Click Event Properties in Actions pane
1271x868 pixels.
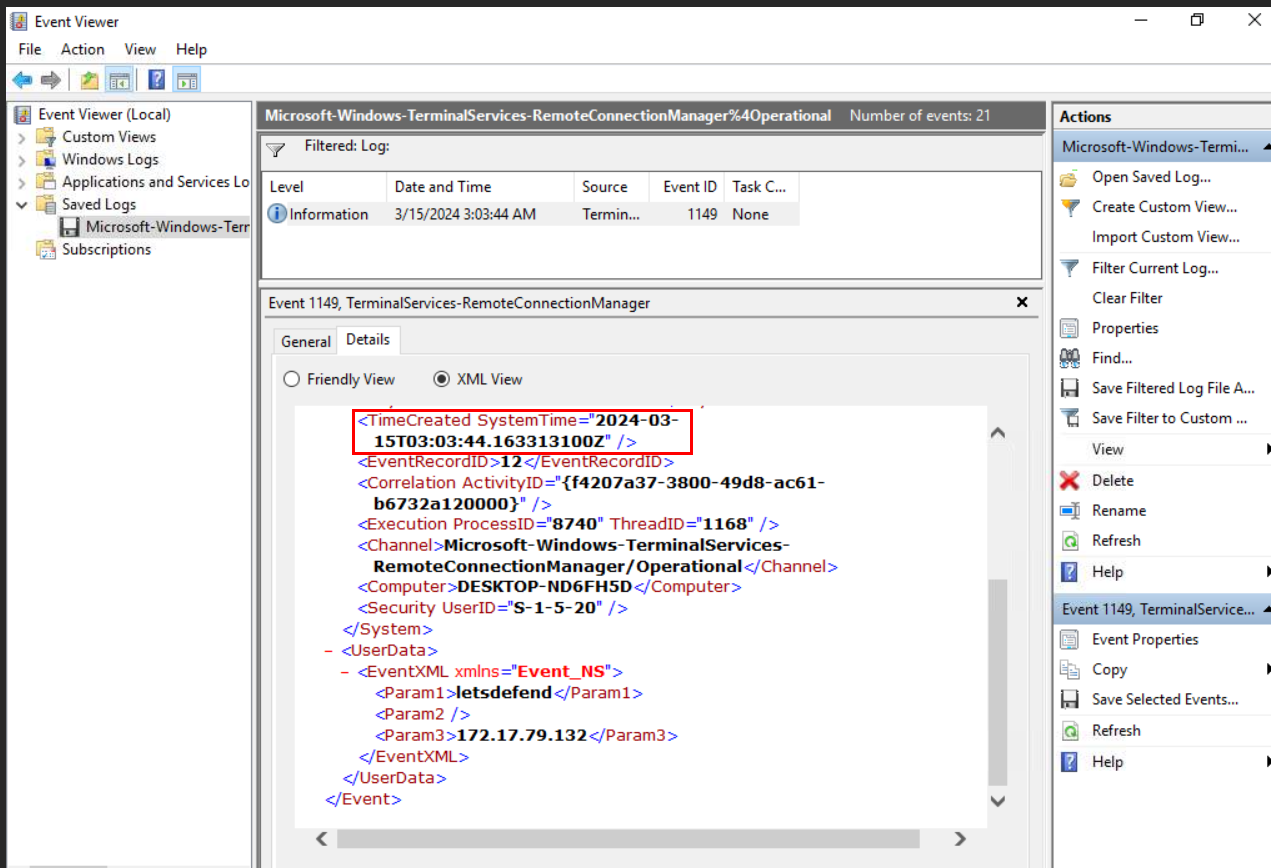tap(1145, 640)
